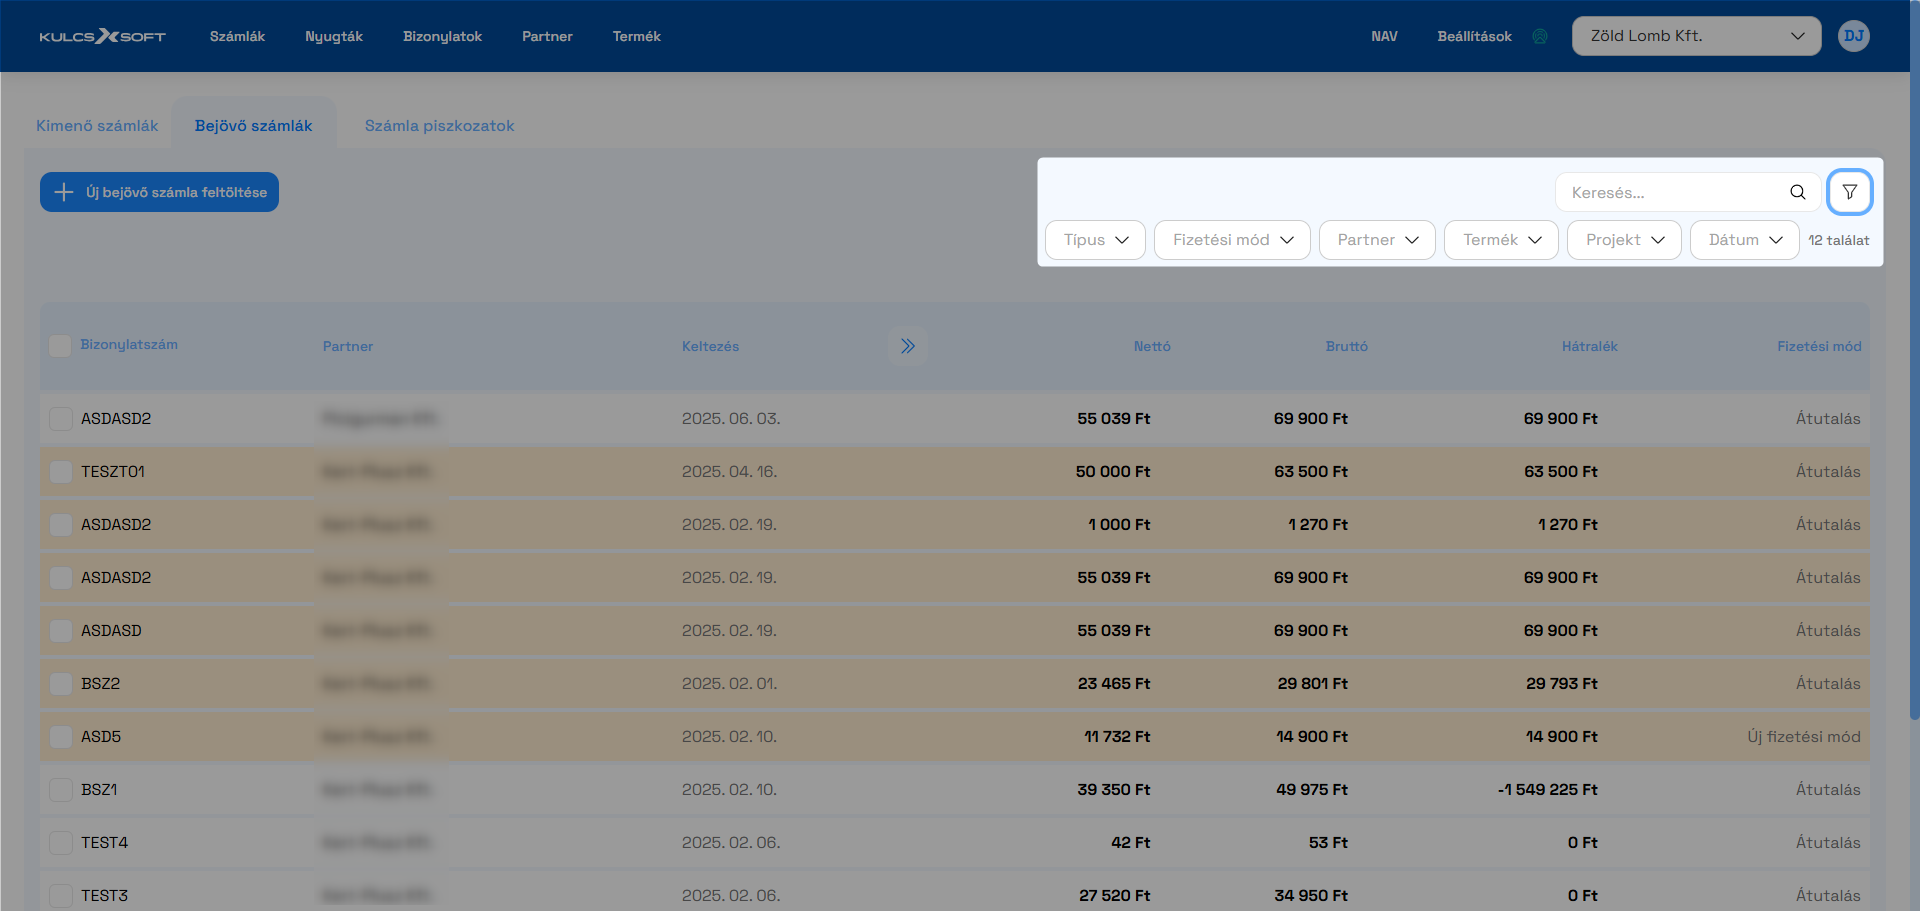Sort by the Keltezés column header

coord(710,346)
